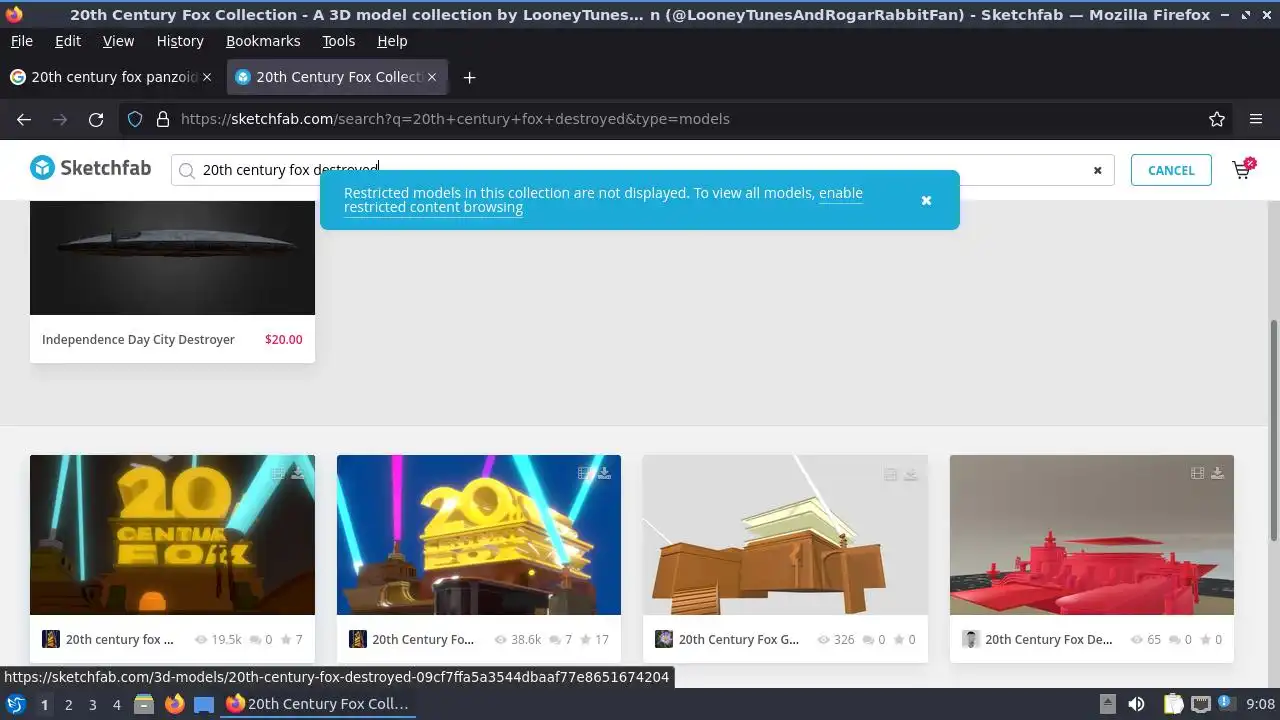View site security info via the padlock icon
The height and width of the screenshot is (720, 1280).
(163, 119)
